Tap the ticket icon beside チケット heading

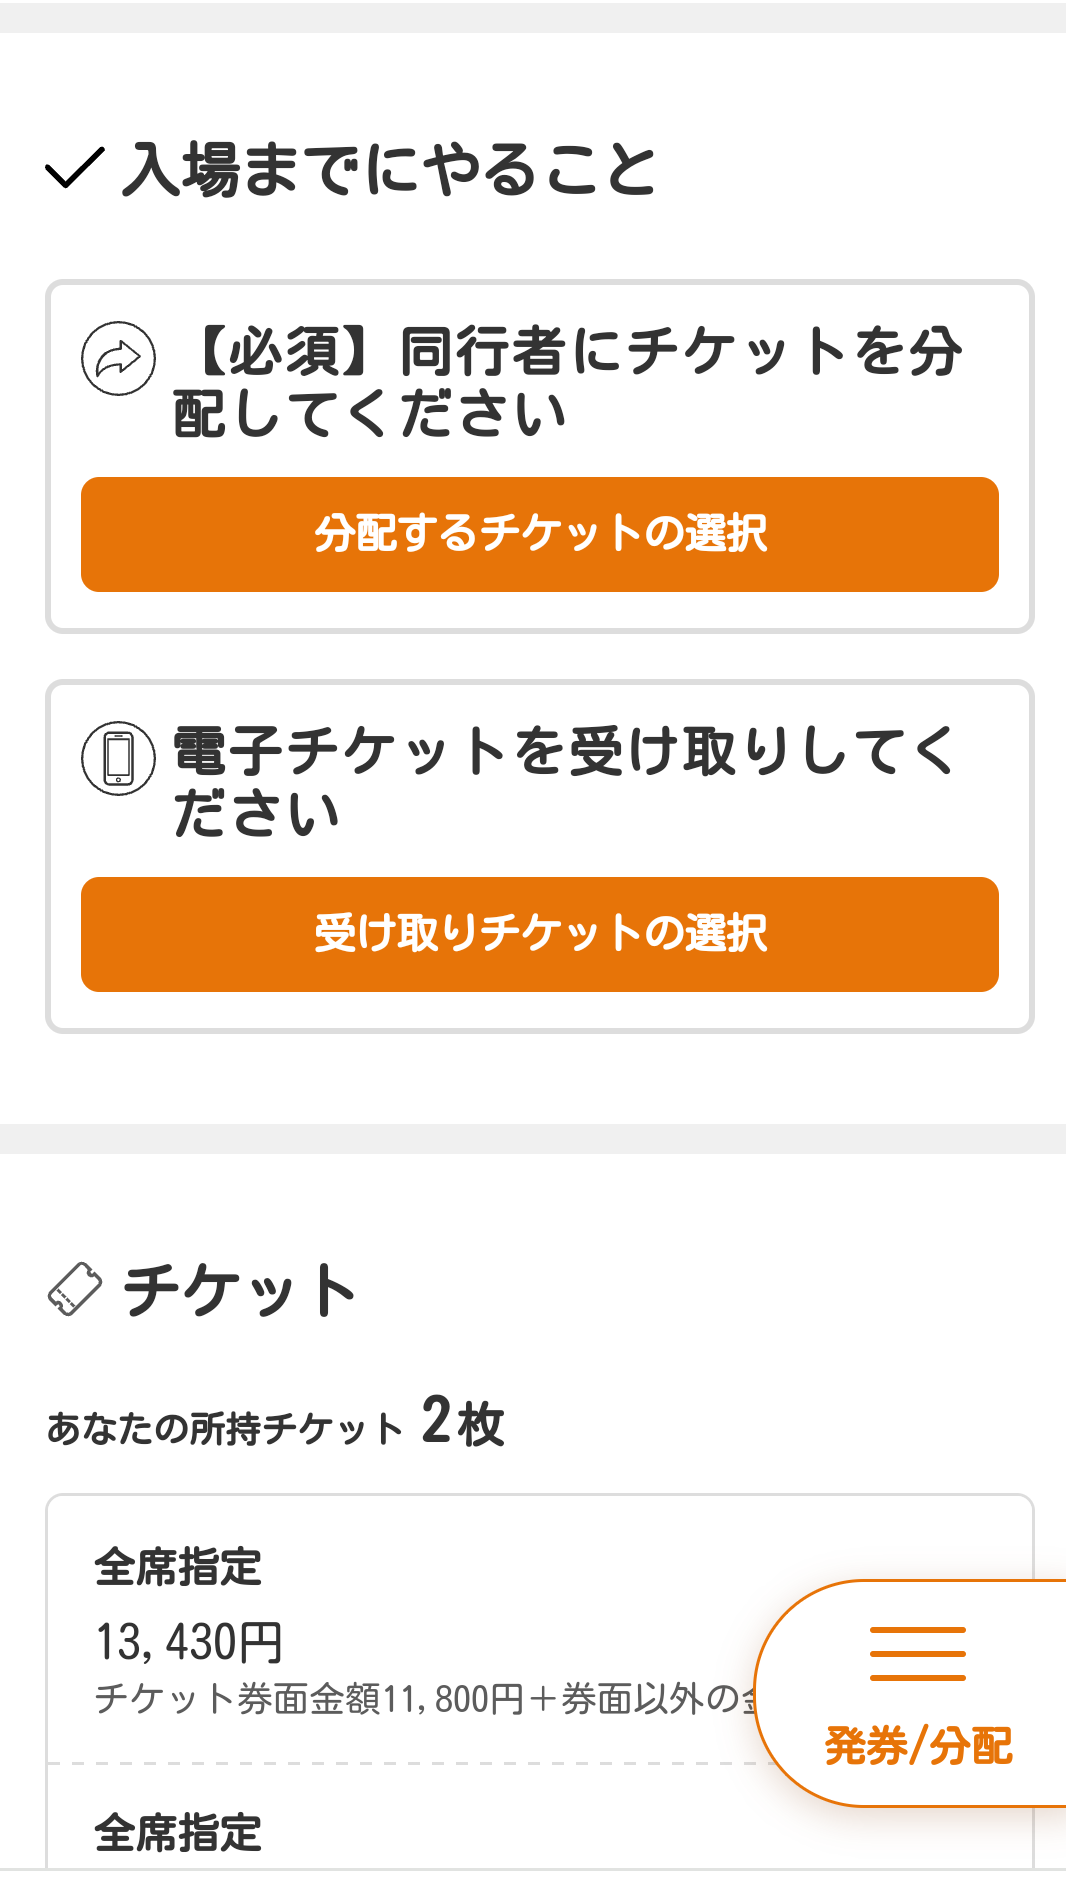(x=75, y=1289)
